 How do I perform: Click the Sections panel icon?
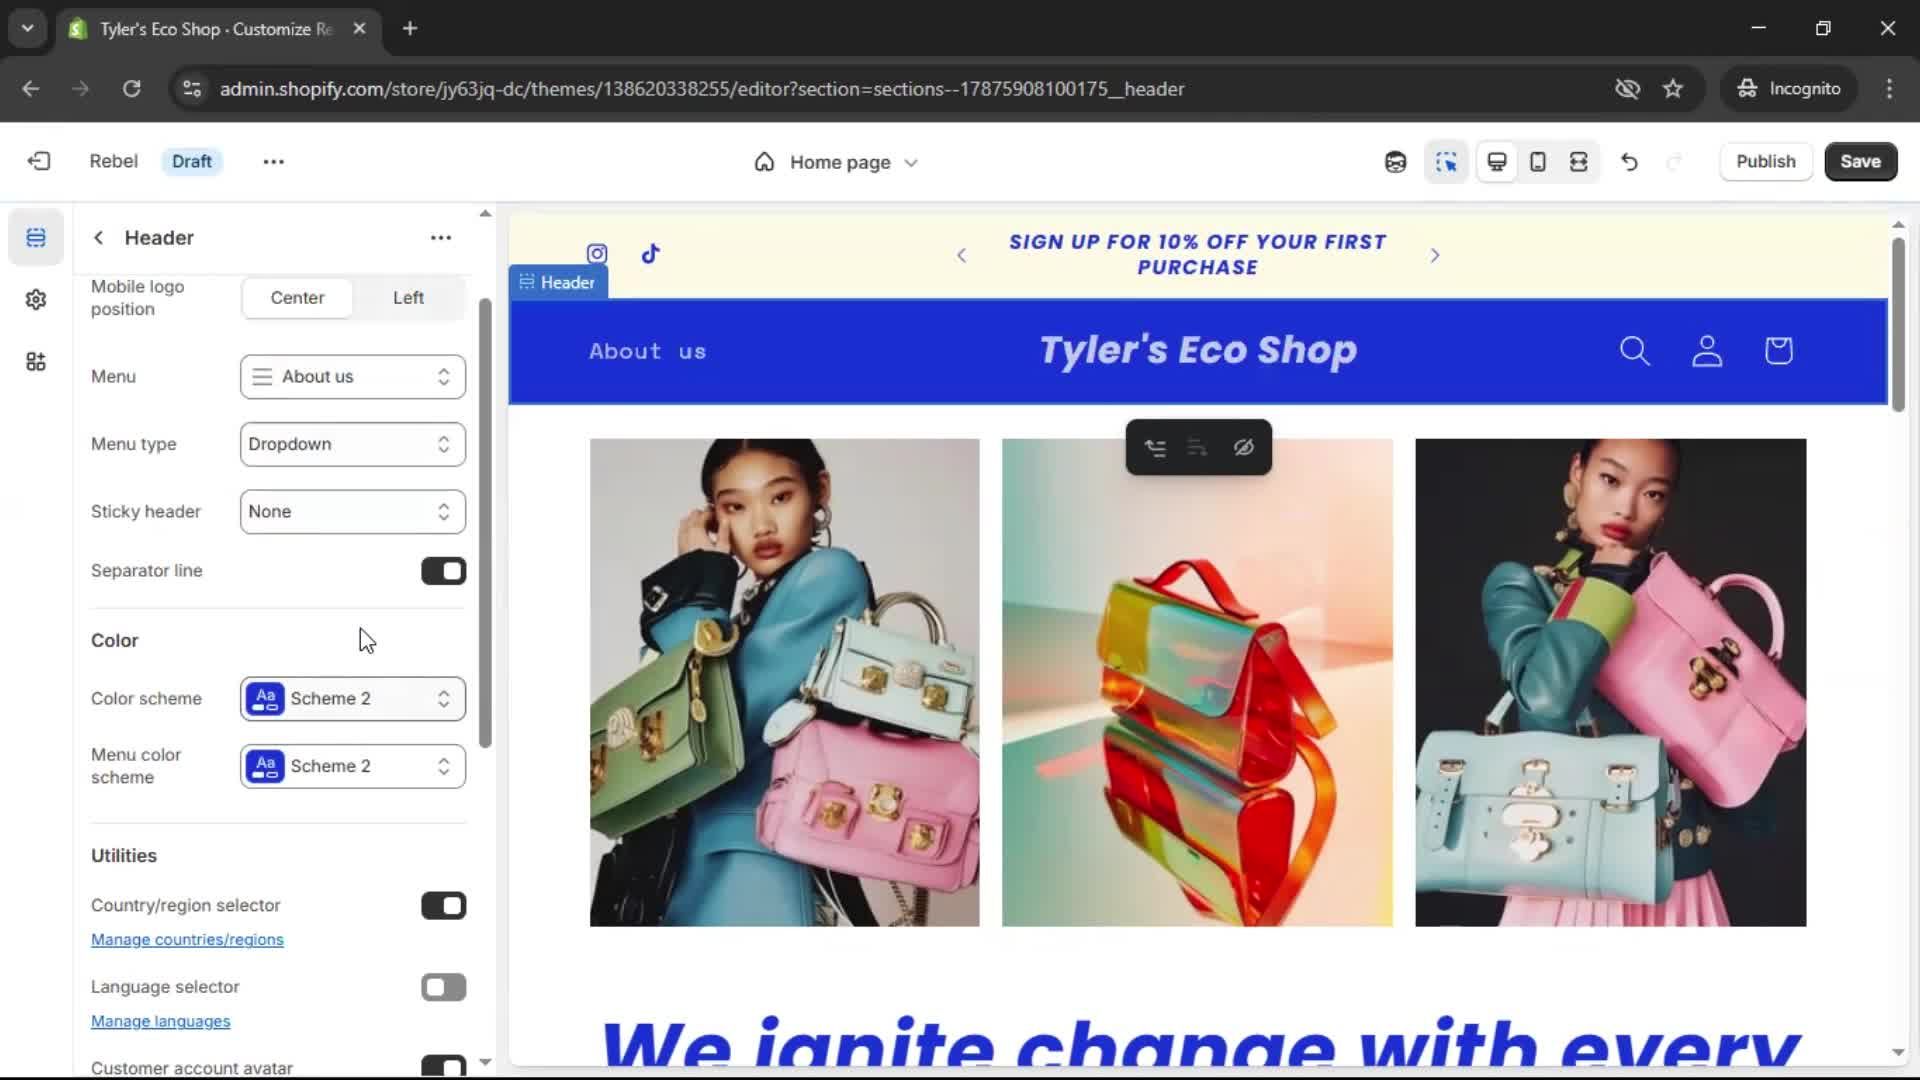click(x=36, y=238)
